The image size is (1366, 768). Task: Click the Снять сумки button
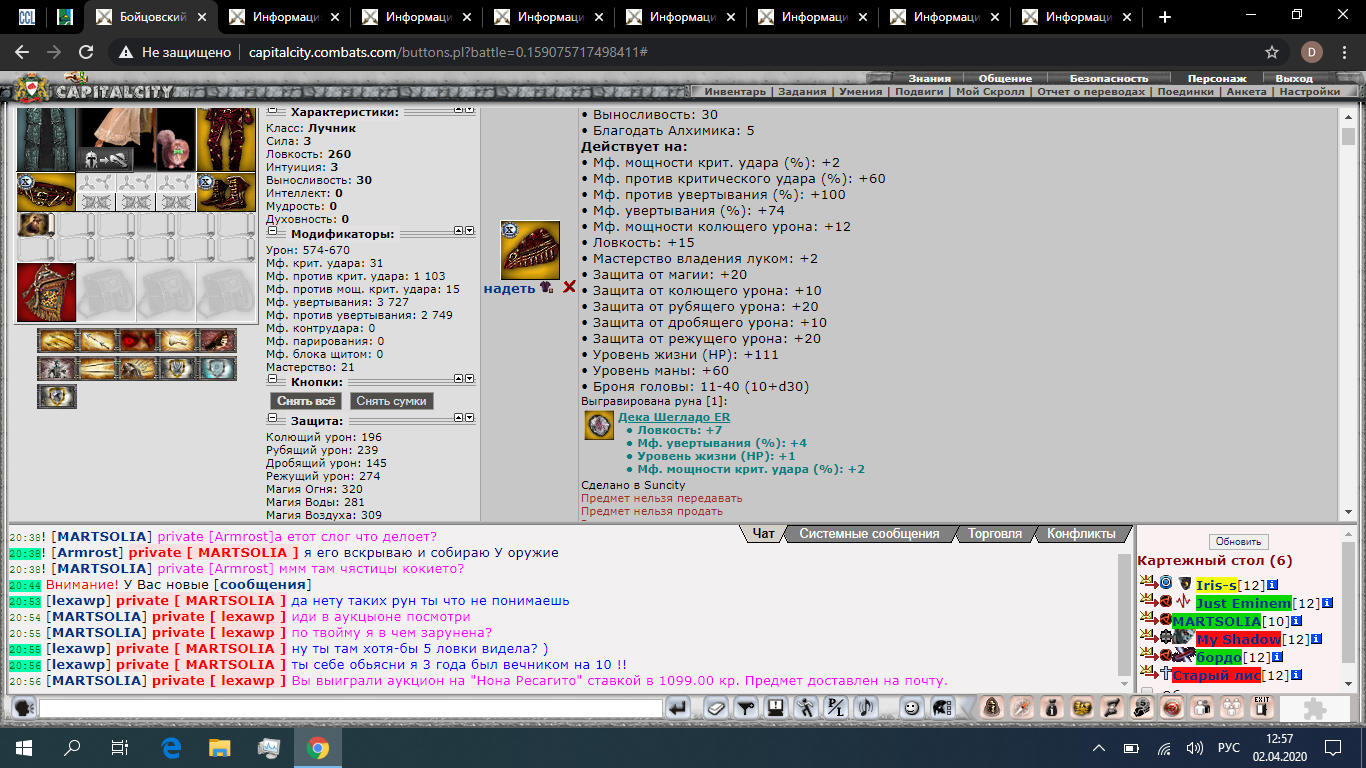pyautogui.click(x=391, y=401)
